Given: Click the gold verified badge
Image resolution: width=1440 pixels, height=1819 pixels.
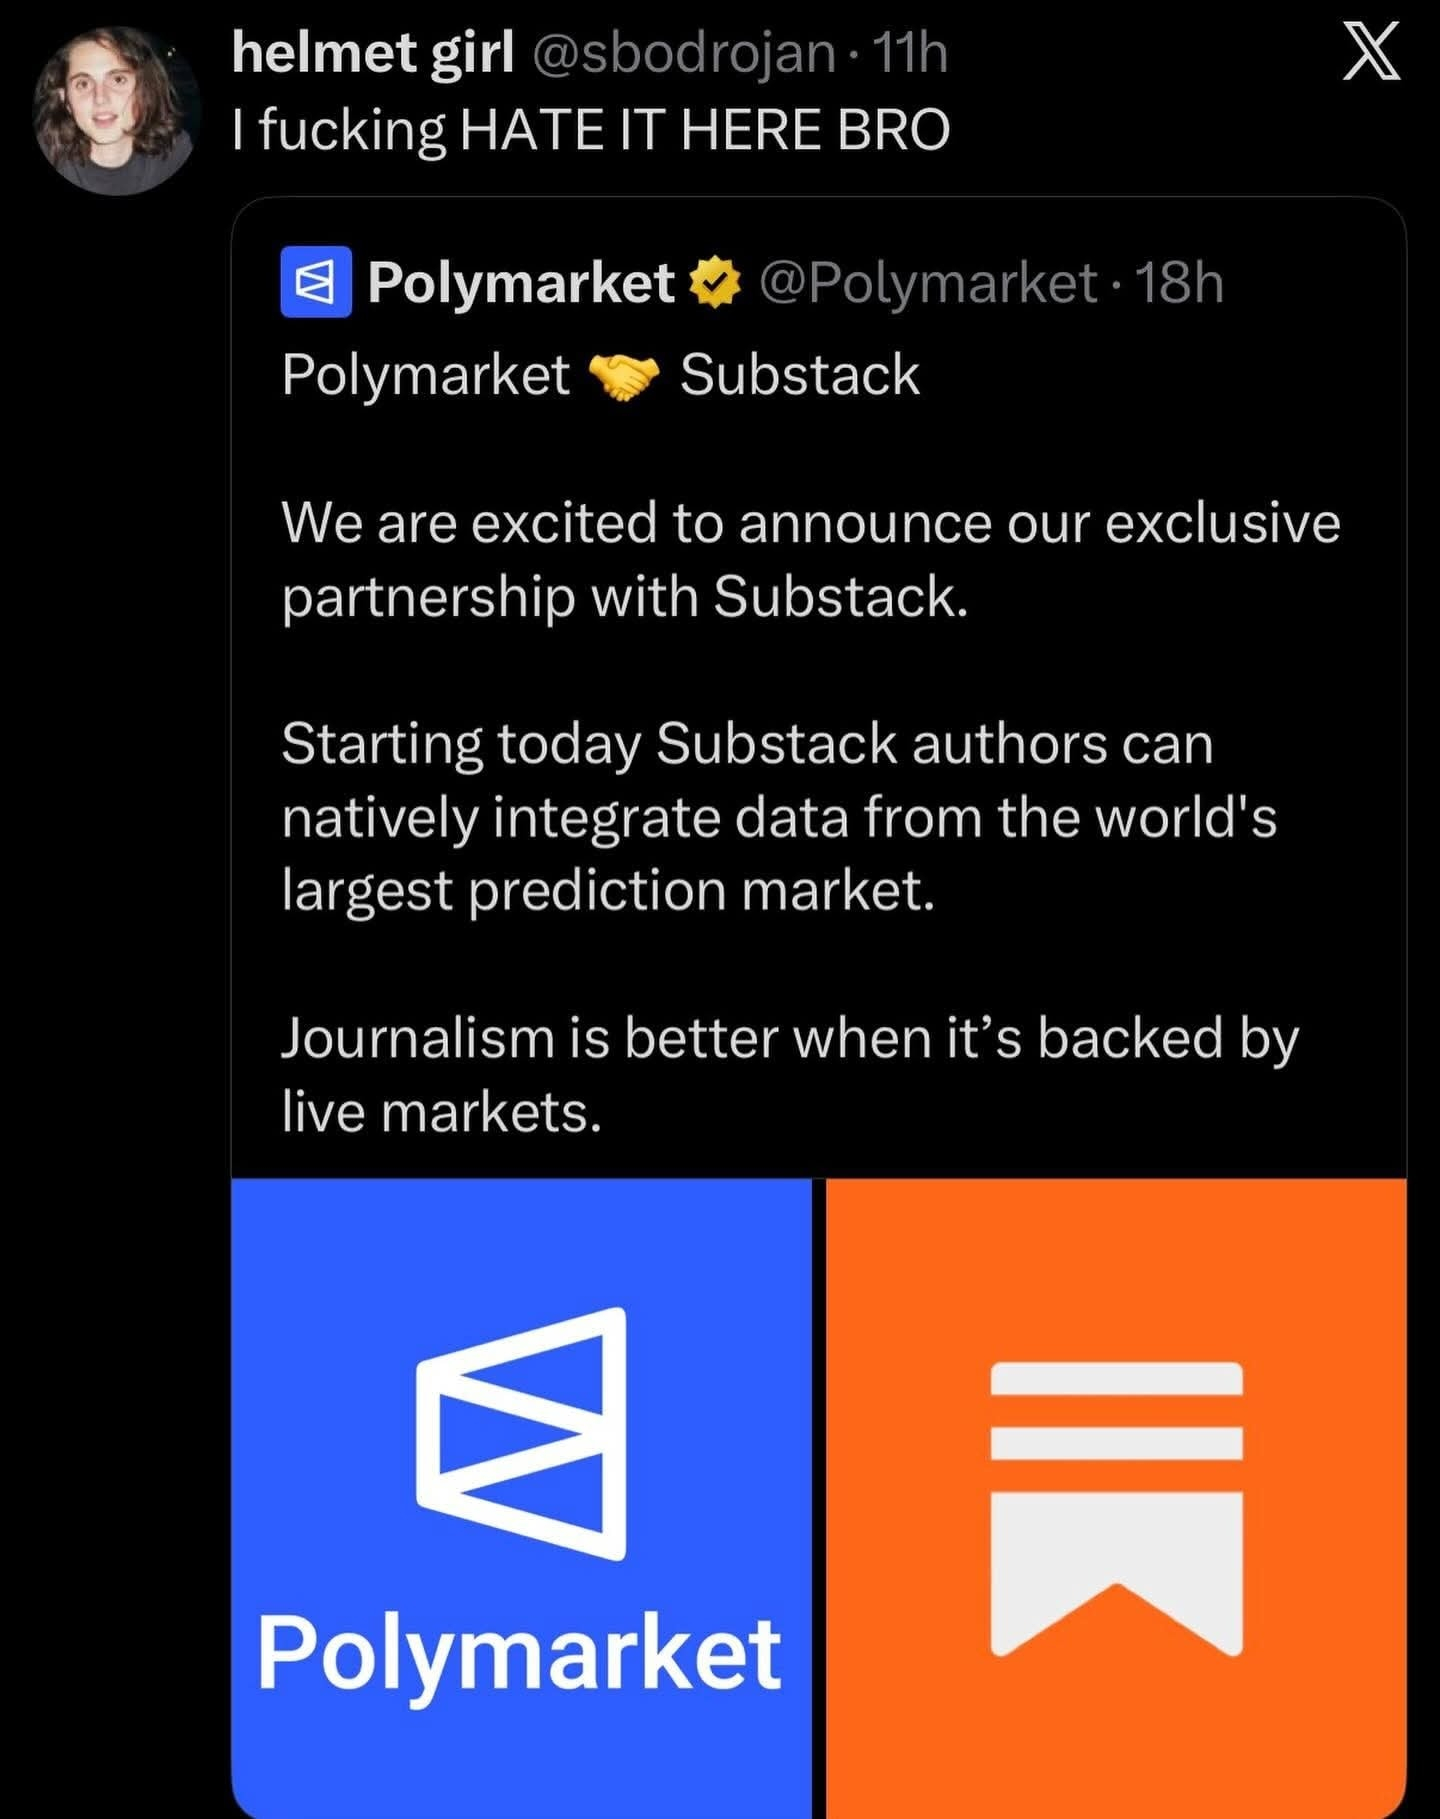Looking at the screenshot, I should [x=716, y=282].
